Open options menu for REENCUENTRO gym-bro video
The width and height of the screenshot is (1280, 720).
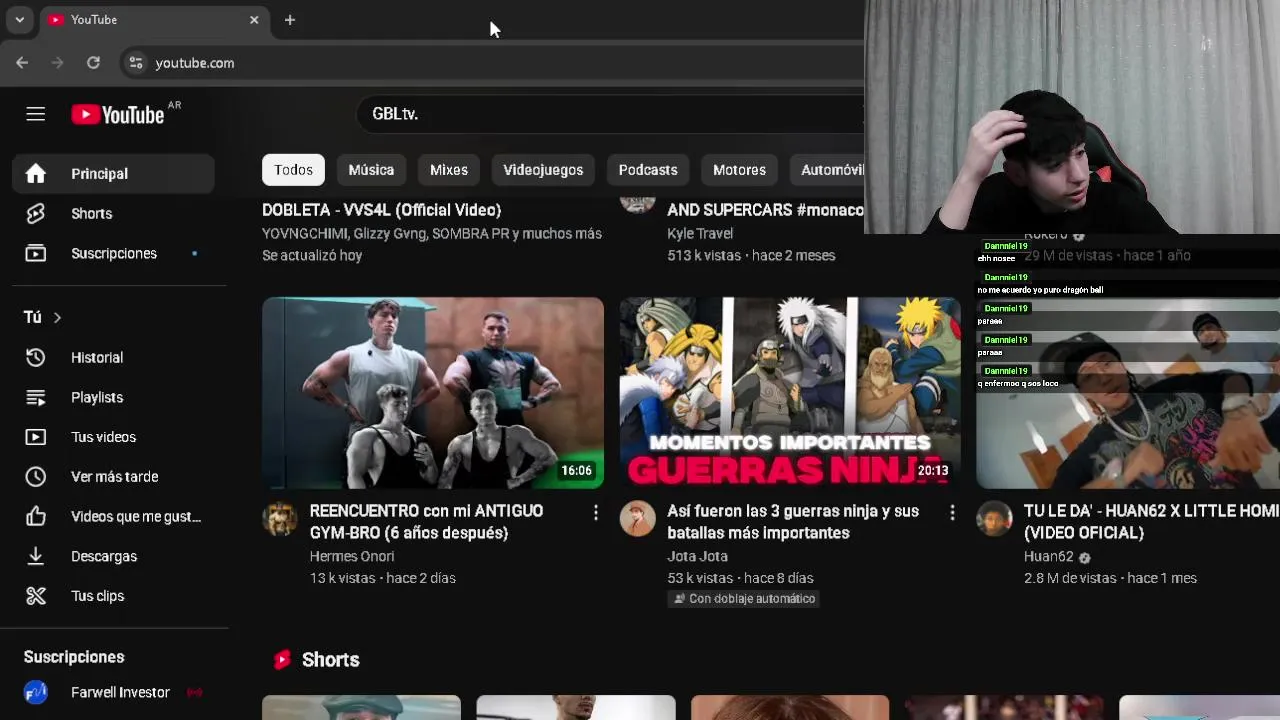click(595, 513)
